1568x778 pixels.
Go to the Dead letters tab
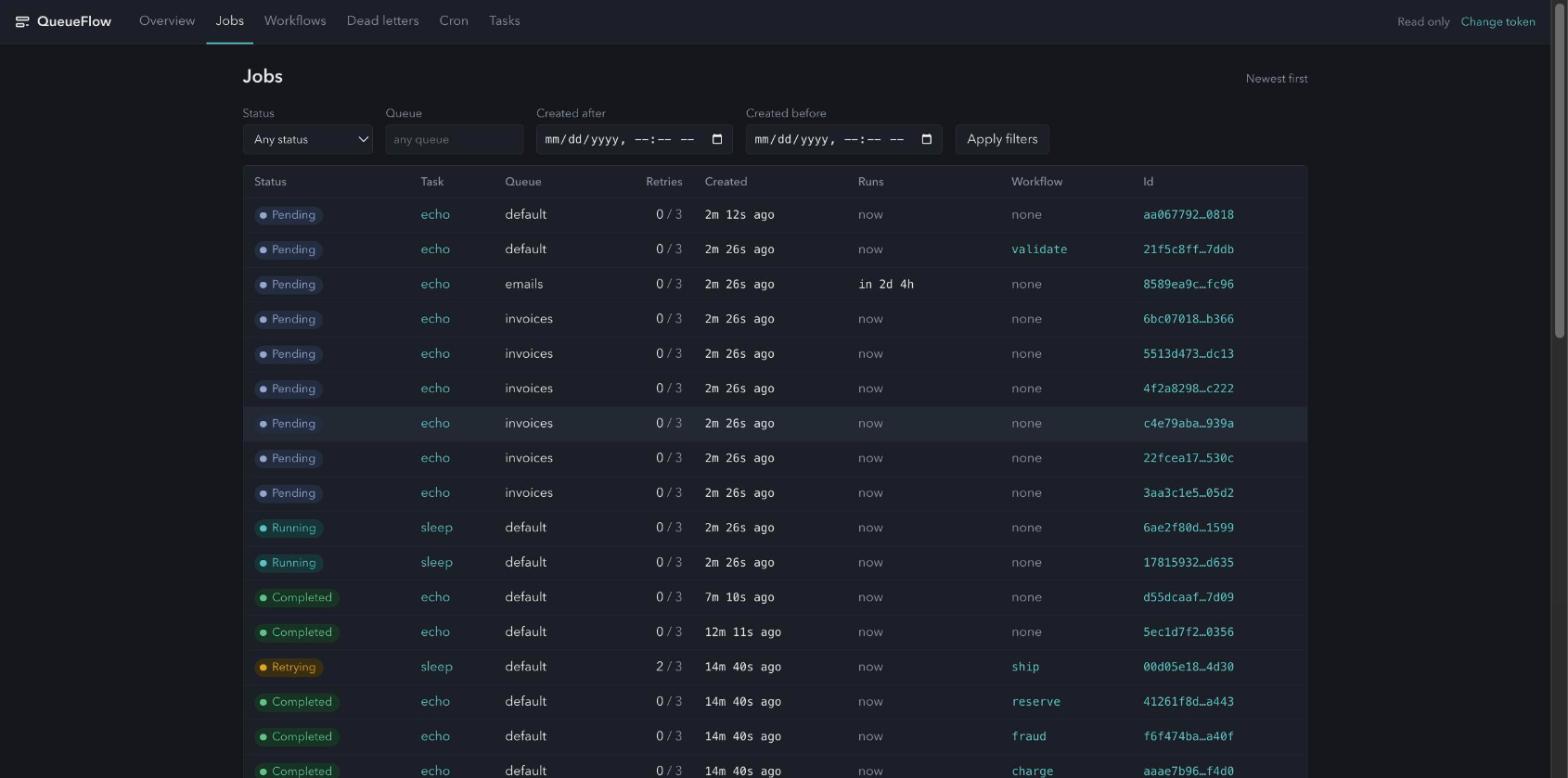tap(383, 21)
